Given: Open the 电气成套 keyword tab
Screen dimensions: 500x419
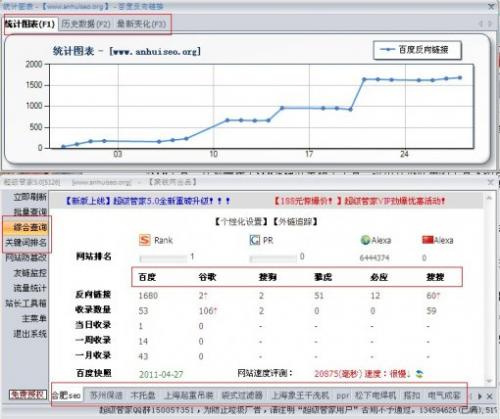Looking at the screenshot, I should point(444,396).
